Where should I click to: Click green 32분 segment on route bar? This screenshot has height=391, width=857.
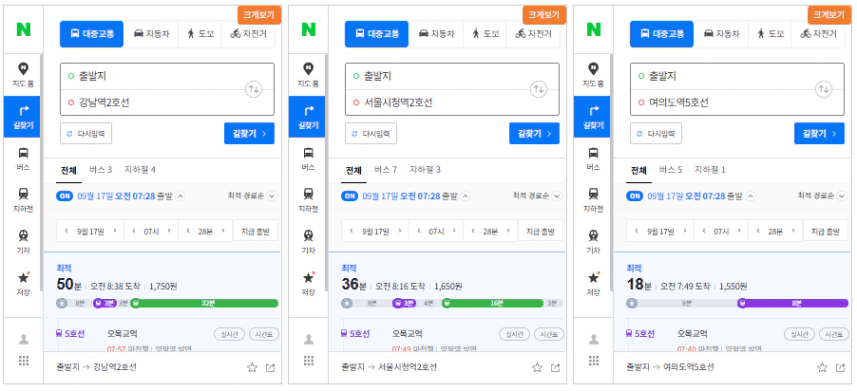point(204,303)
